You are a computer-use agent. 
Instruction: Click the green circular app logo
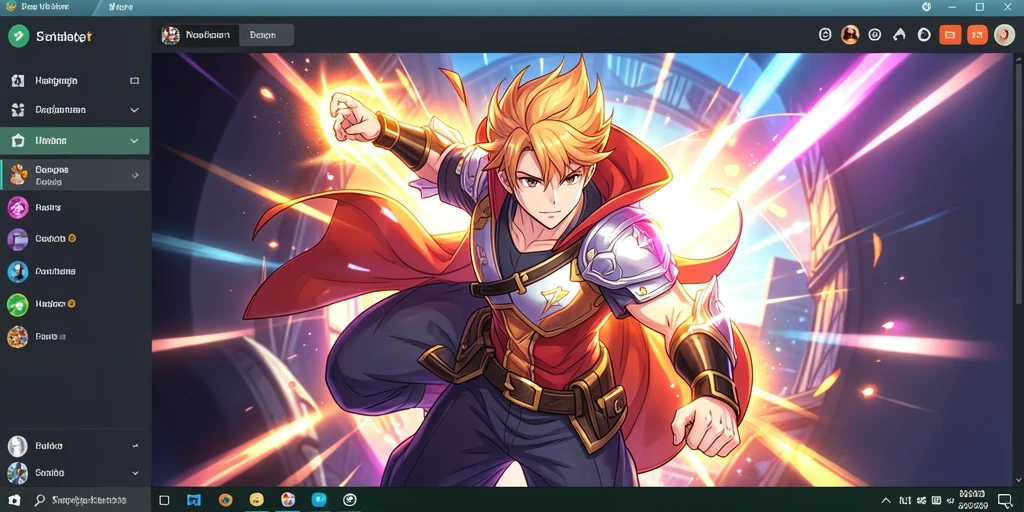point(18,35)
